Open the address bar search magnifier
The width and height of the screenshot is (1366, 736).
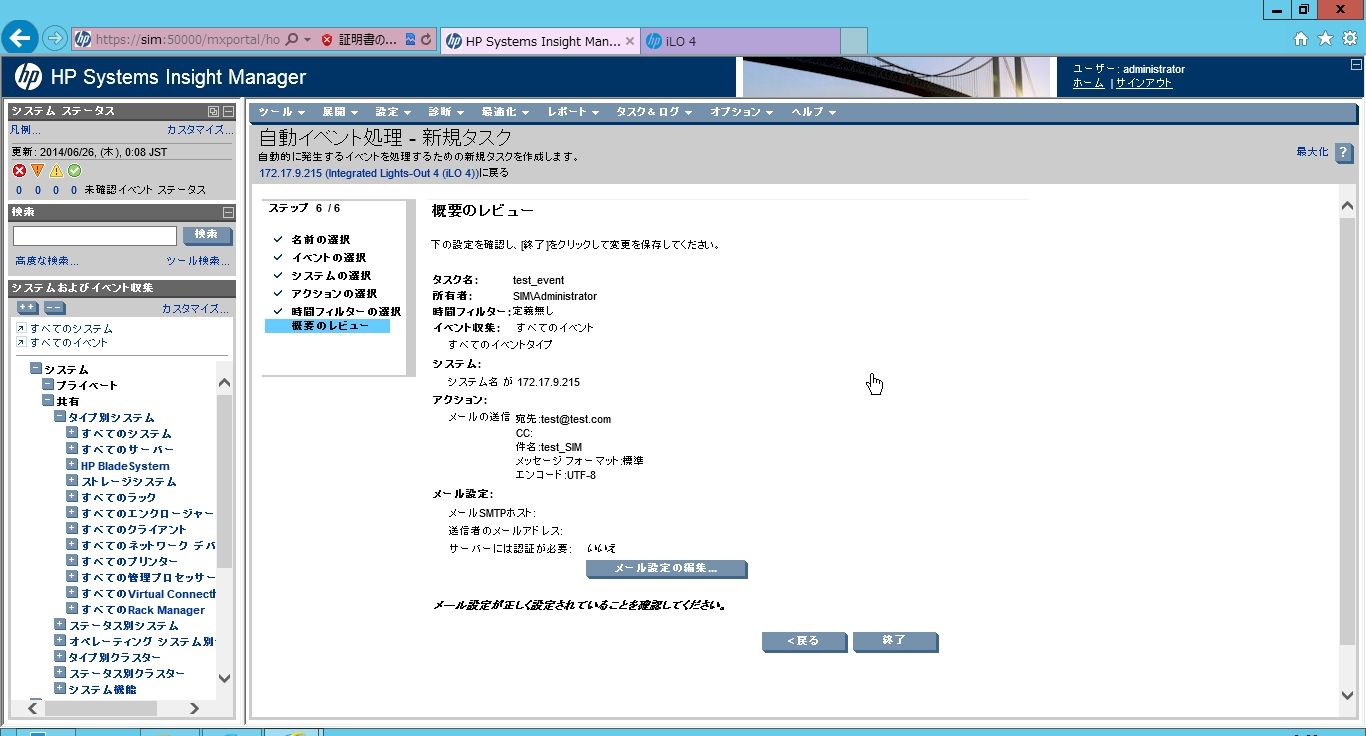(292, 40)
